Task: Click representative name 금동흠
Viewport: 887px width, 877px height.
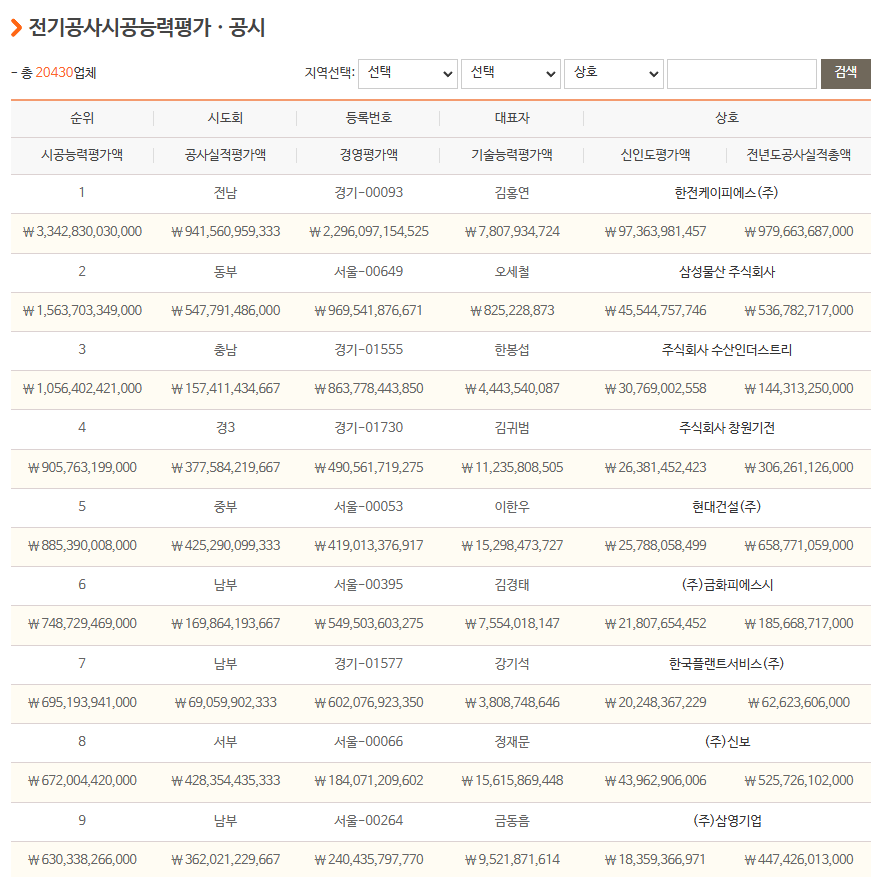Action: (512, 820)
